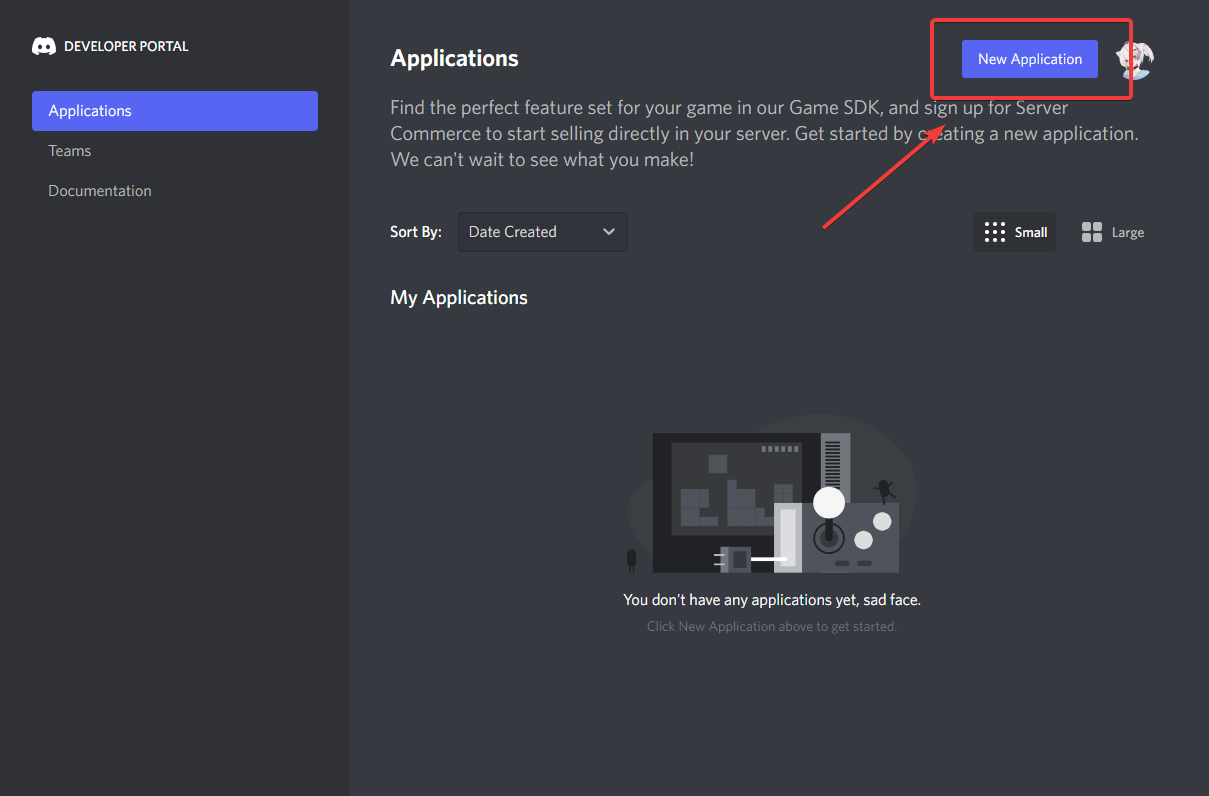Click the My Applications heading
The image size is (1209, 796).
[459, 298]
